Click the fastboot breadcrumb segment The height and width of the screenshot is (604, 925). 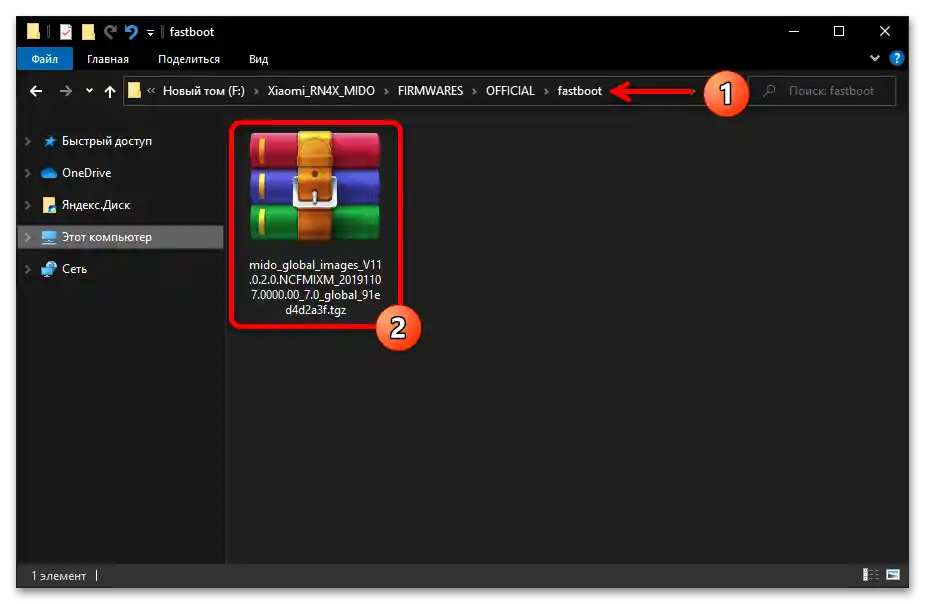579,91
